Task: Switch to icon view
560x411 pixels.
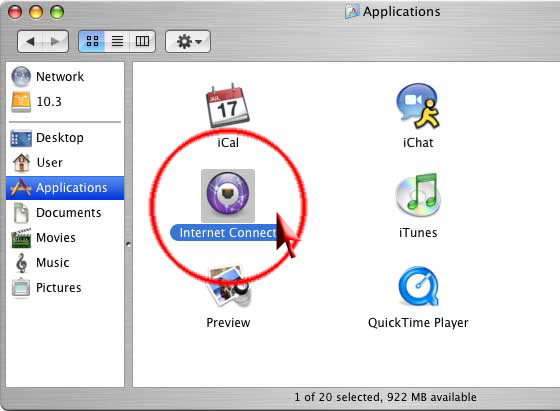Action: (92, 41)
